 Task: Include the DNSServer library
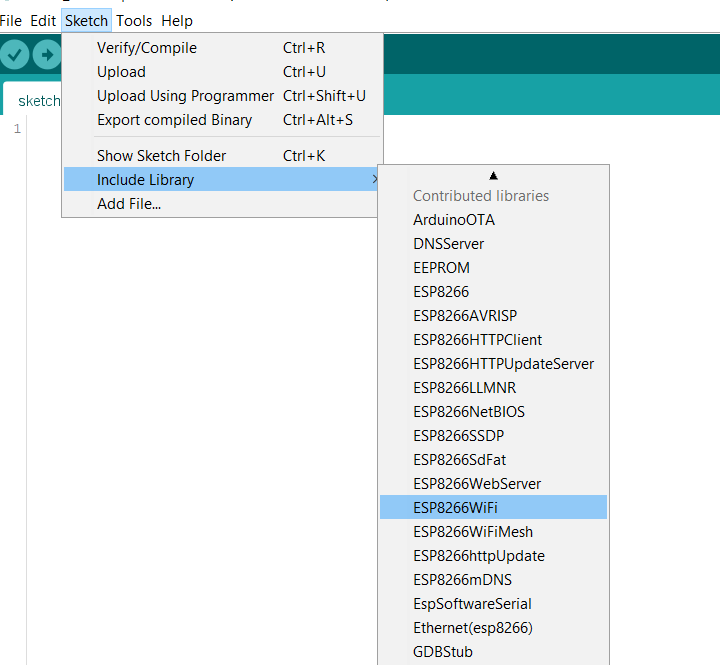(494, 243)
